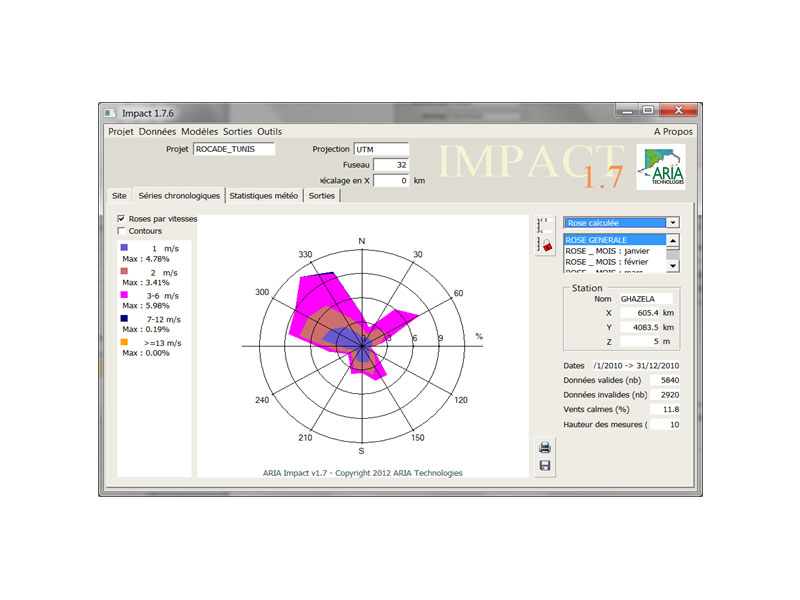Click the 150 degree label on the chart
800x600 pixels.
[x=417, y=437]
